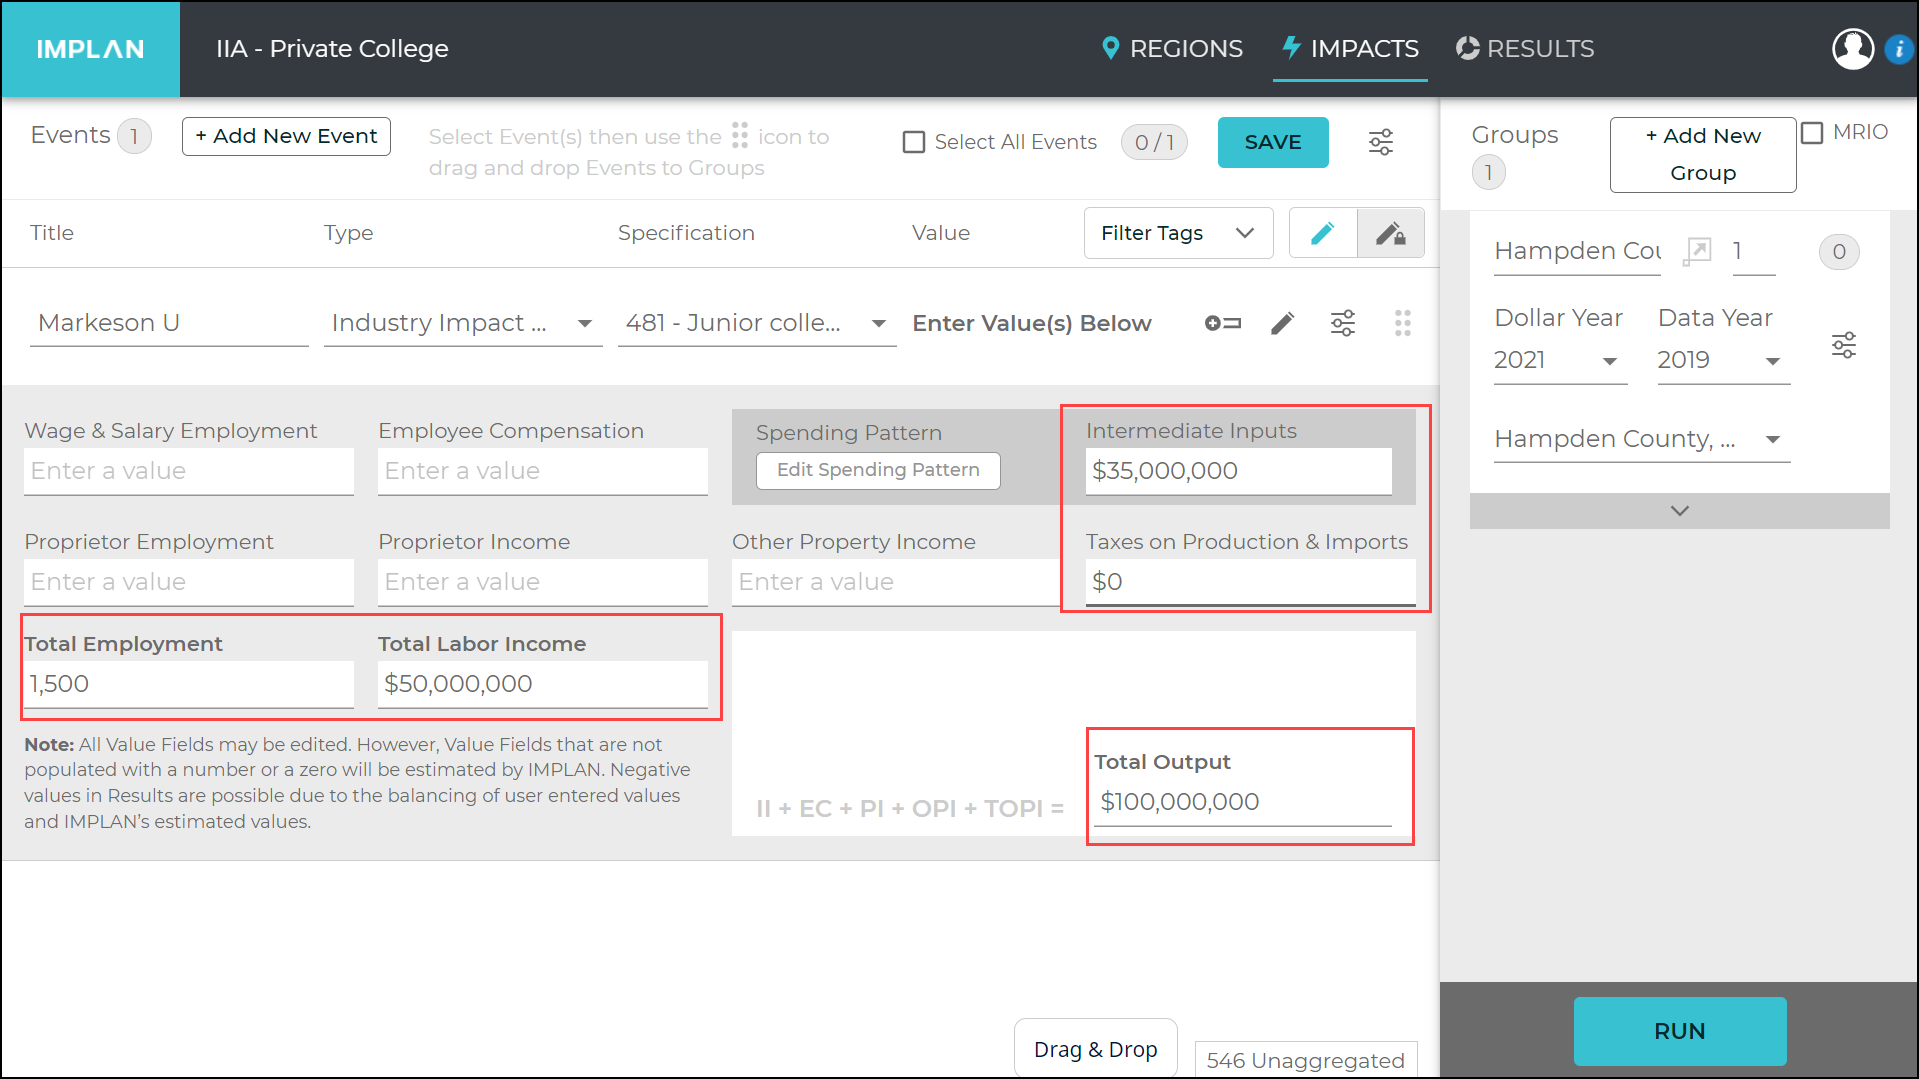1919x1079 pixels.
Task: Click the SAVE button
Action: click(x=1272, y=142)
